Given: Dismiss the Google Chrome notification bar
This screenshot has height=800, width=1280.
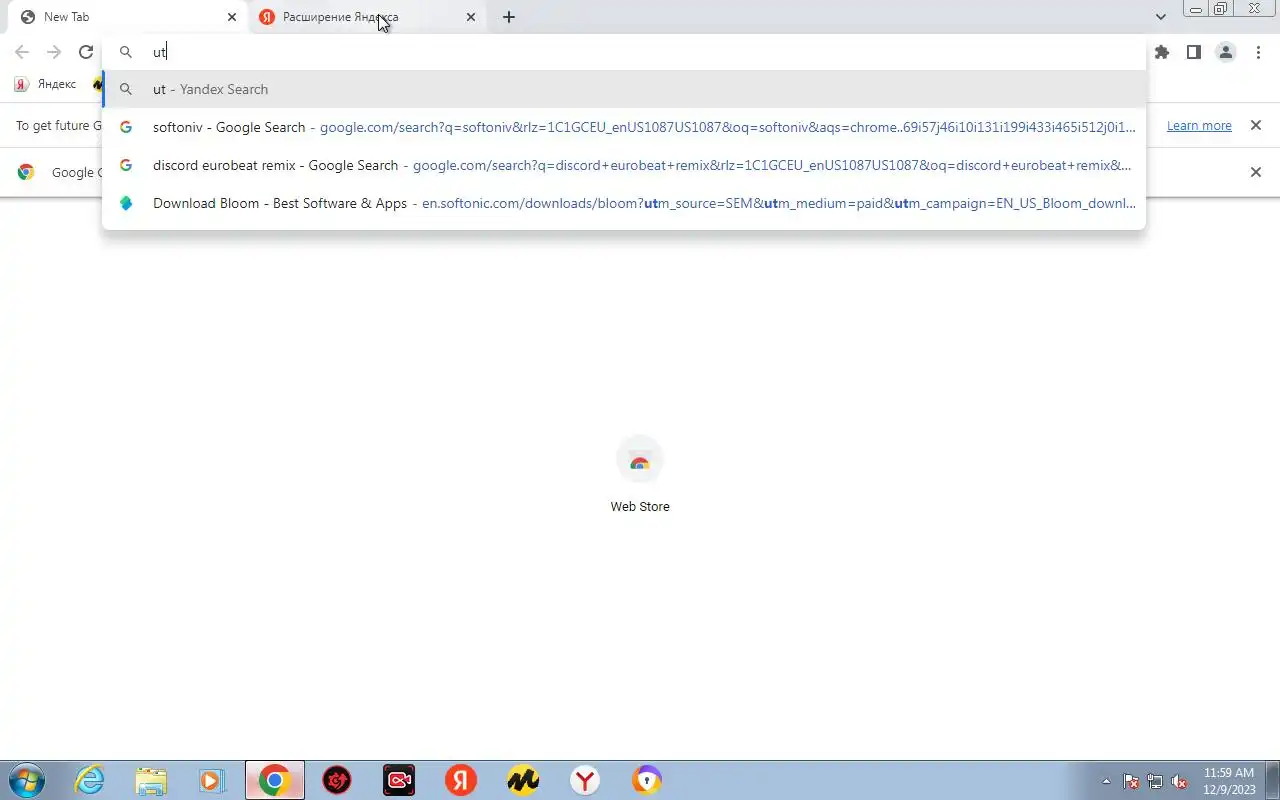Looking at the screenshot, I should pyautogui.click(x=1256, y=172).
